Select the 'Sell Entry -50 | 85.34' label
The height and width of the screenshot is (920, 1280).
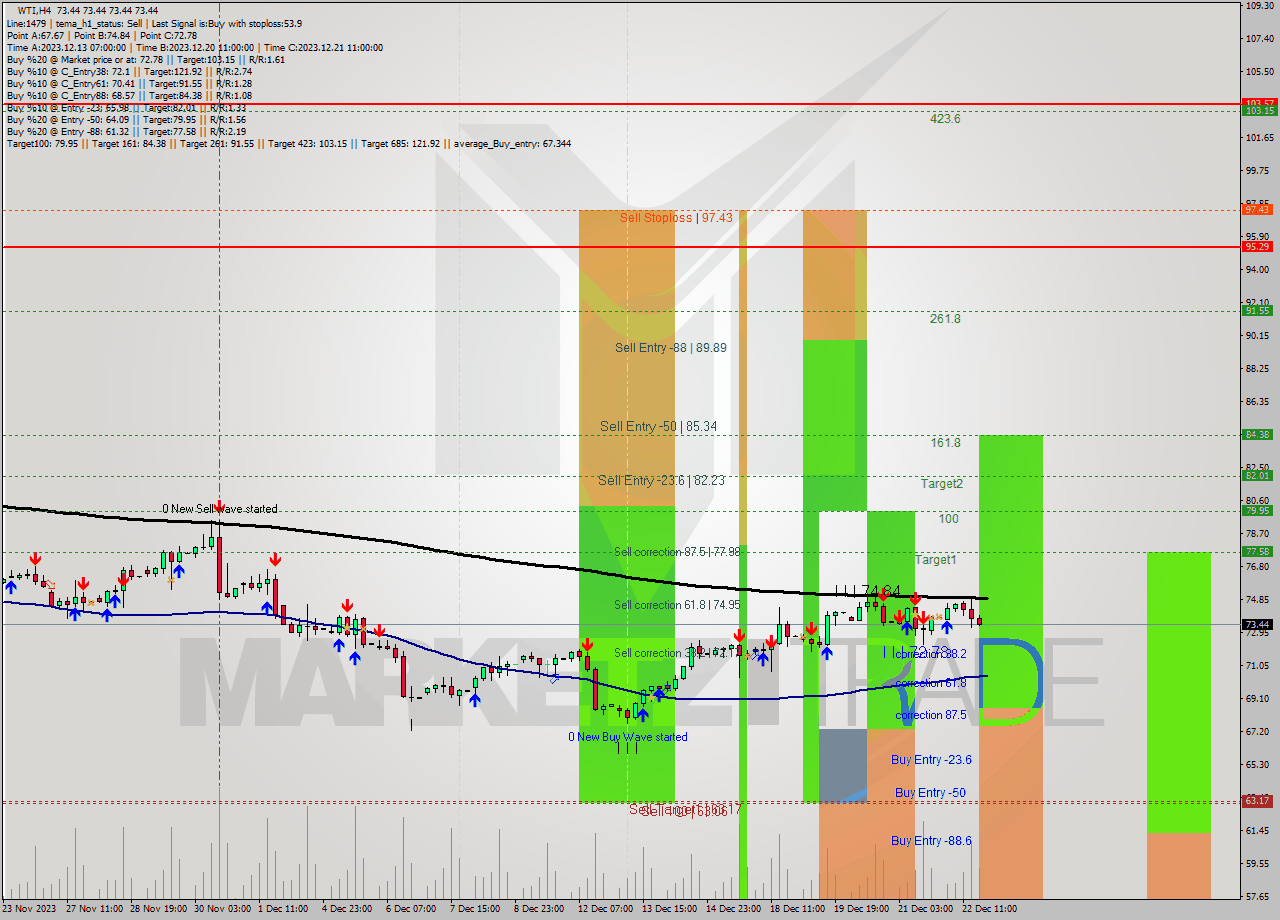pos(658,426)
